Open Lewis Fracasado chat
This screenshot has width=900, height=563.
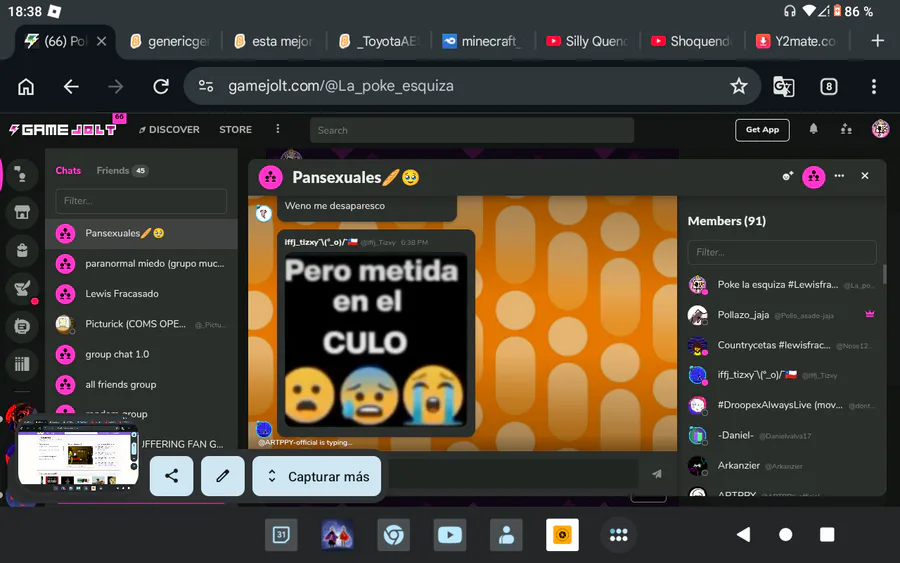coord(141,294)
